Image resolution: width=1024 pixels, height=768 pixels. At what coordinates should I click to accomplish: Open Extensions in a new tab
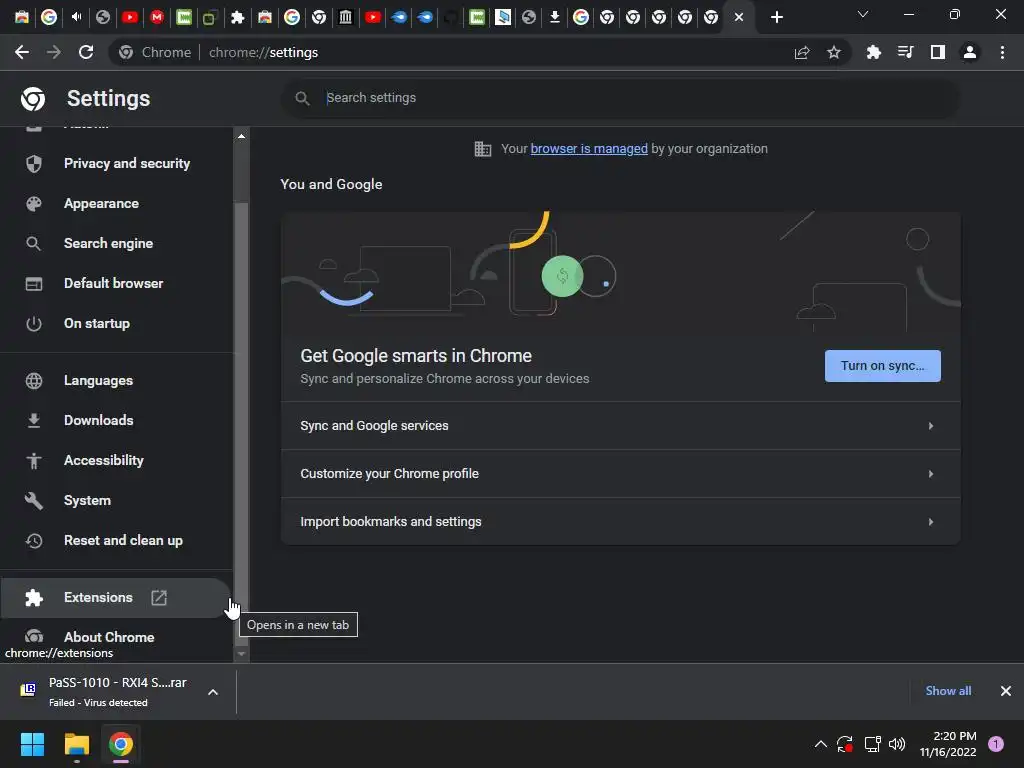(116, 598)
